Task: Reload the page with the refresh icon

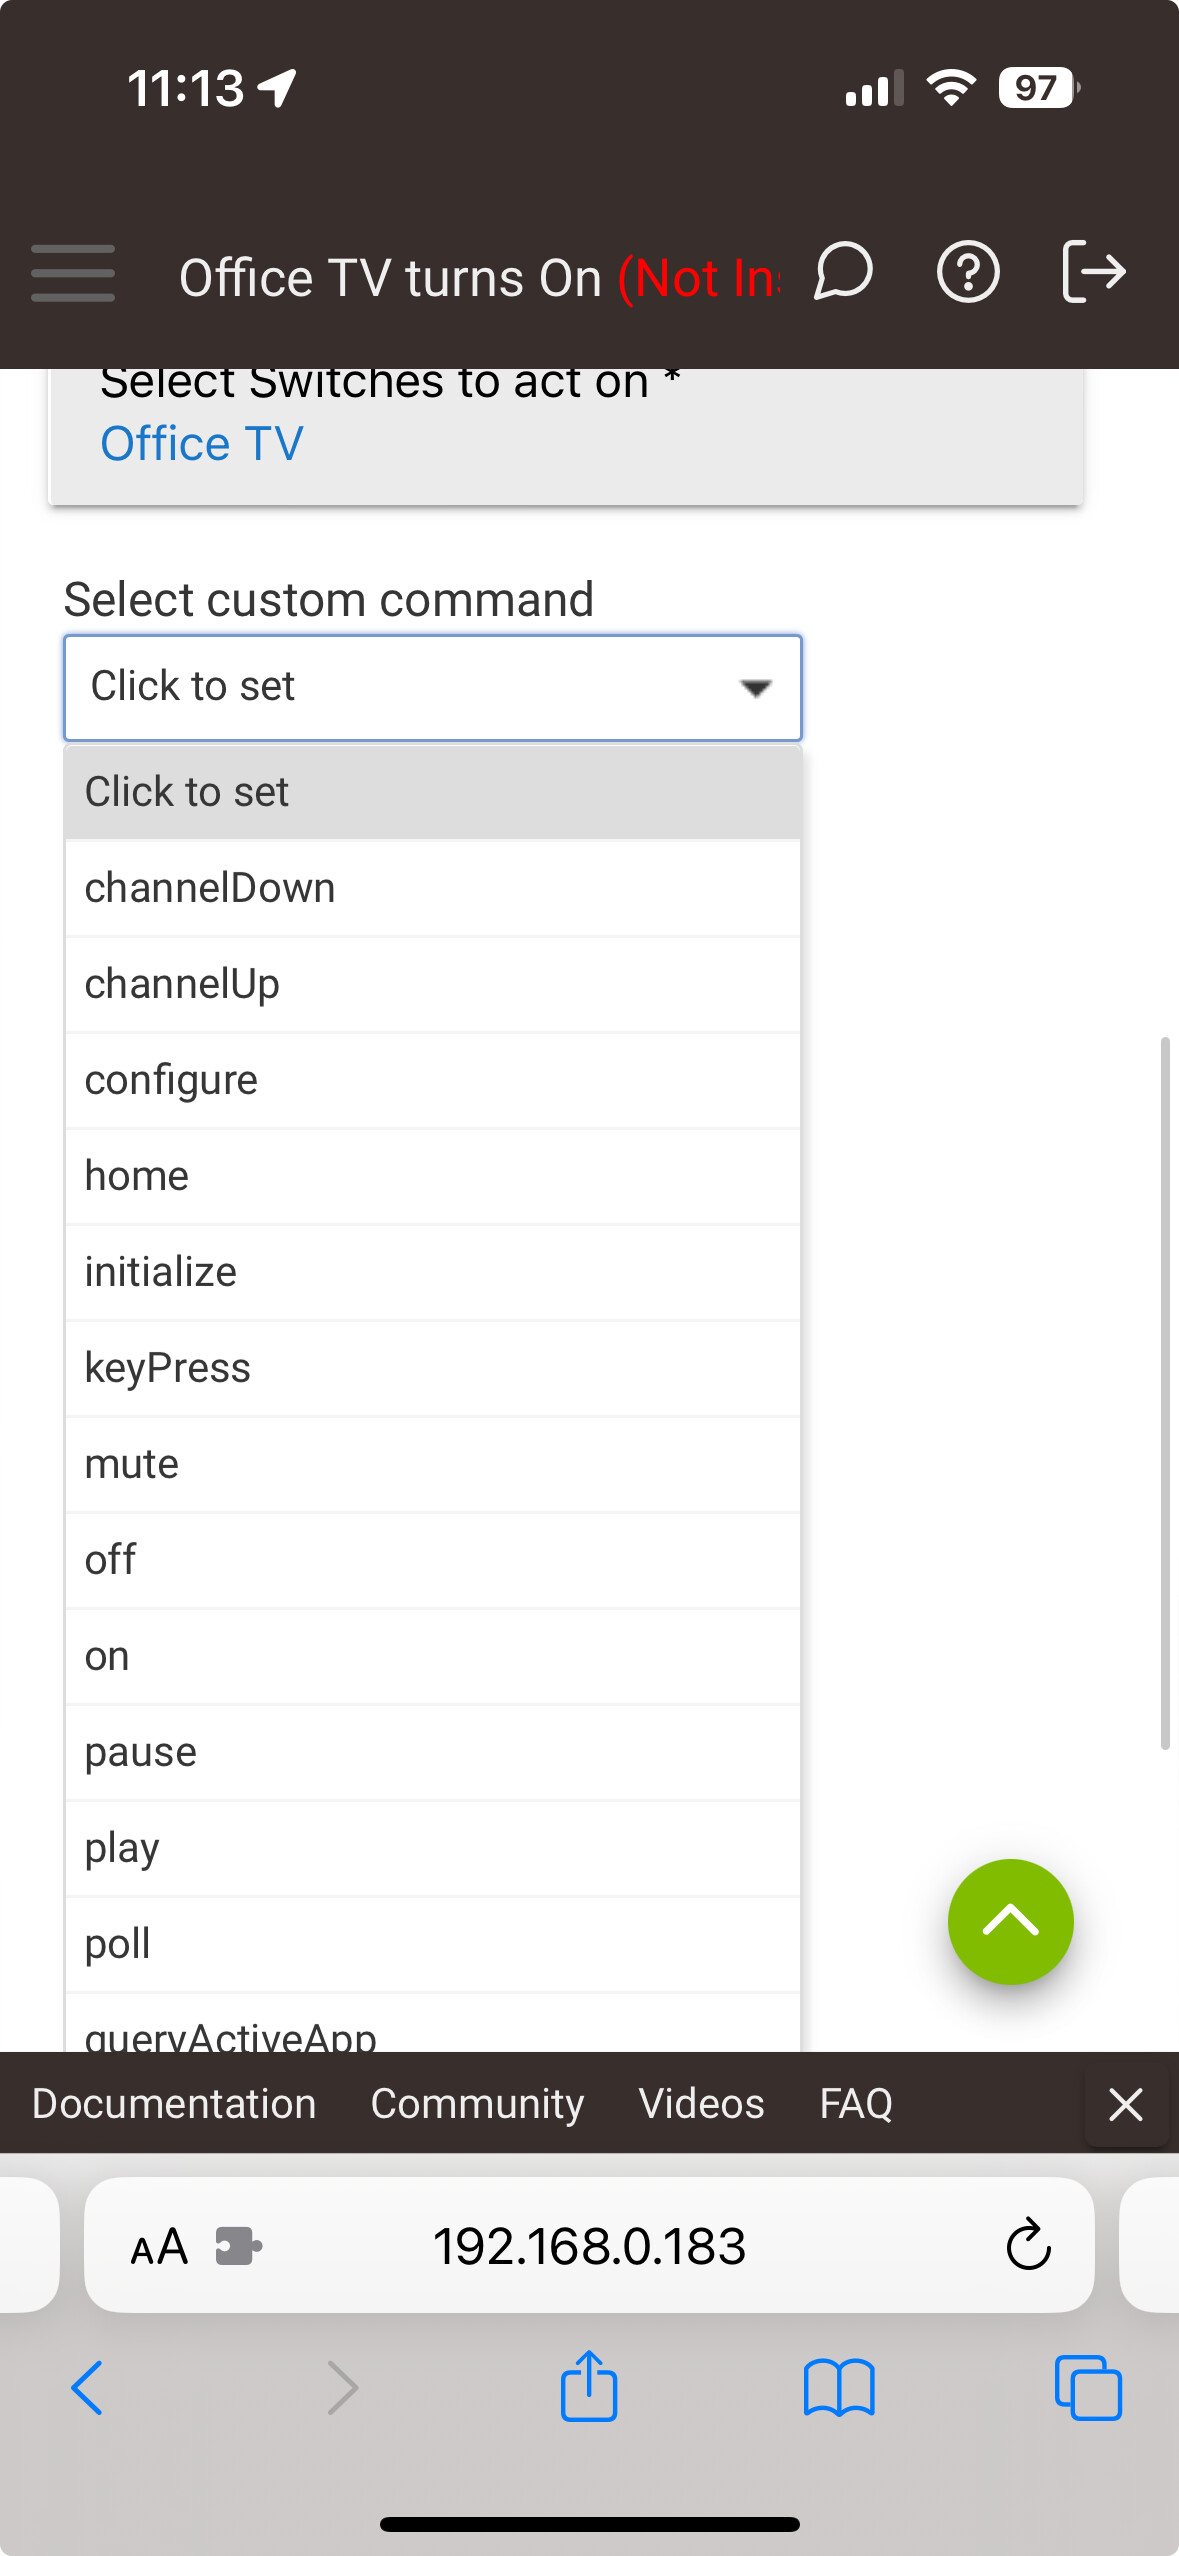Action: point(1028,2244)
